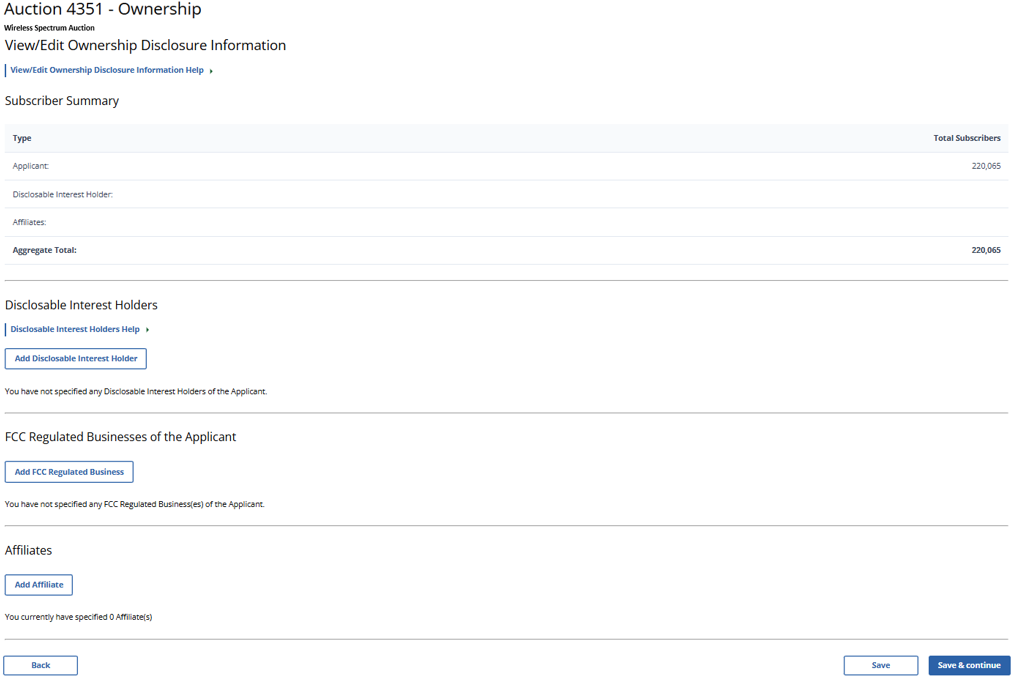
Task: Open View/Edit Ownership Disclosure Information Help link
Action: pyautogui.click(x=106, y=70)
